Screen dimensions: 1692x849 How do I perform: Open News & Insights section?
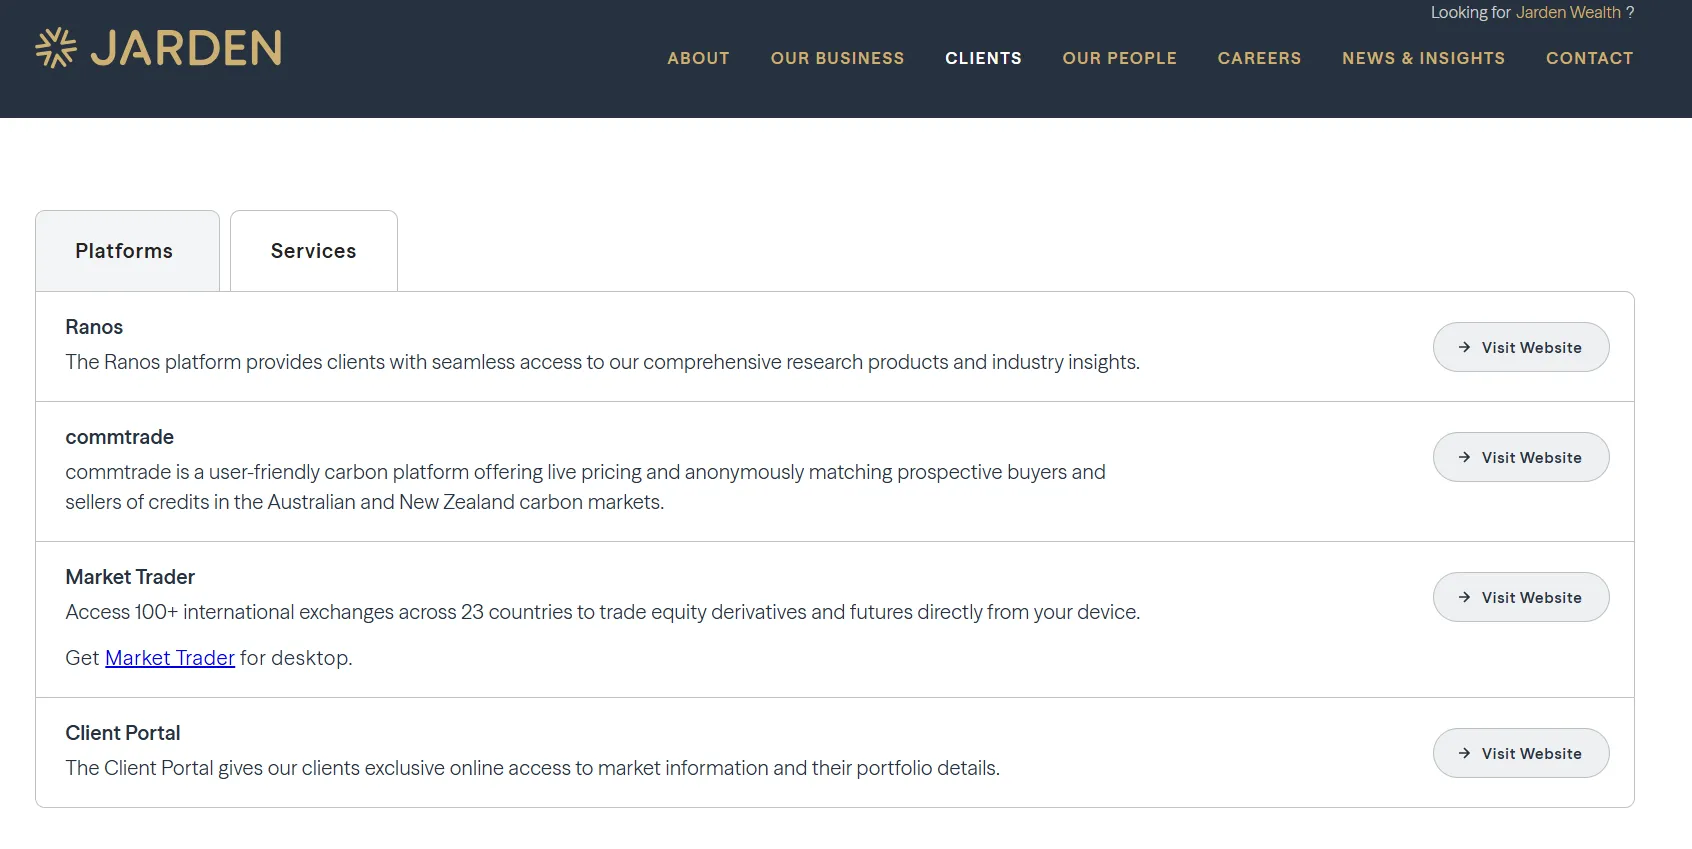point(1423,58)
